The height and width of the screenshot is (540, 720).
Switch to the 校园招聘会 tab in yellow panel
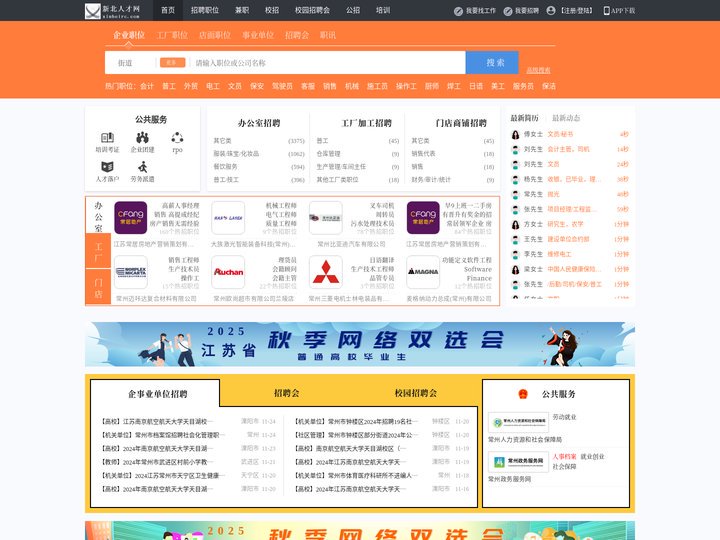pos(416,393)
